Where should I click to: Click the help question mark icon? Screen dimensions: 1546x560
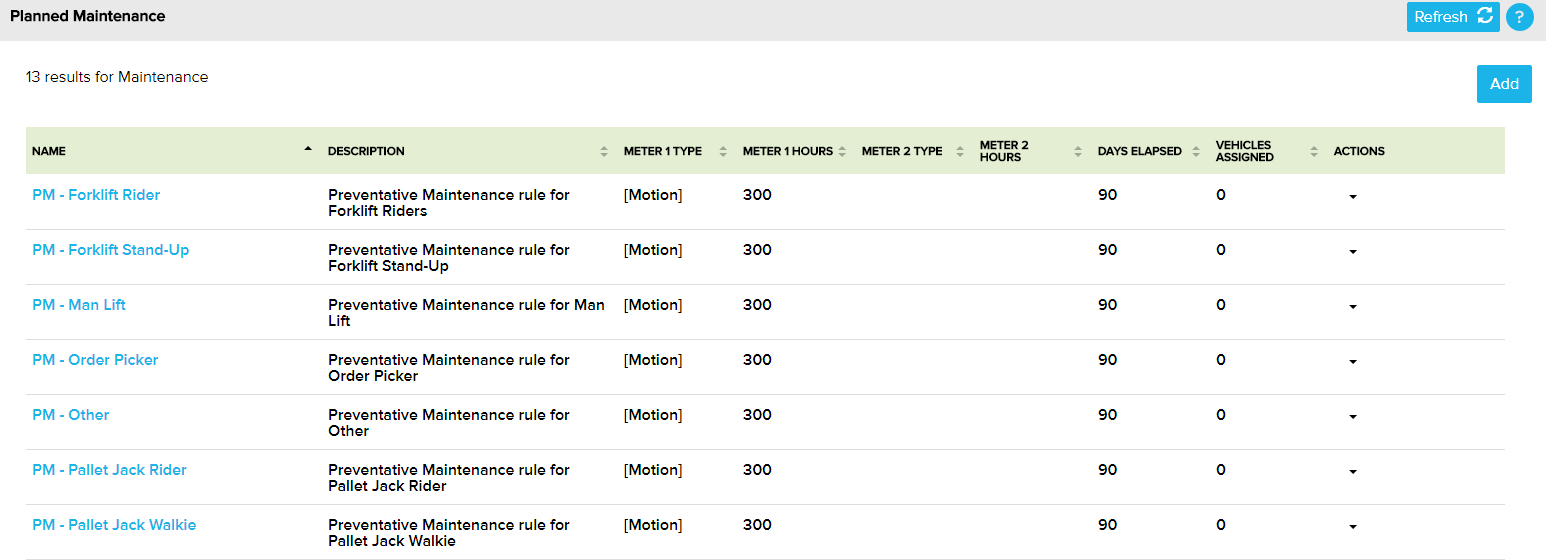(x=1519, y=17)
